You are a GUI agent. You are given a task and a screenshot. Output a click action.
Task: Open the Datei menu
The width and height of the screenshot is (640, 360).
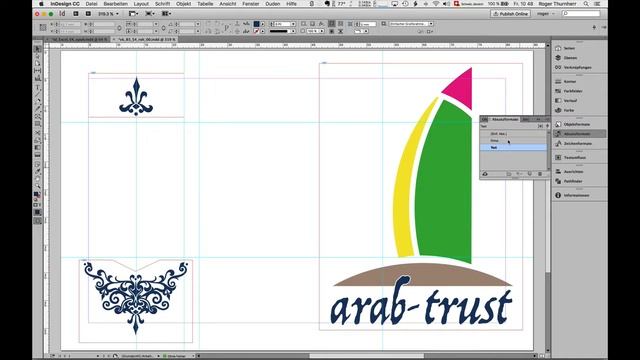(x=91, y=4)
